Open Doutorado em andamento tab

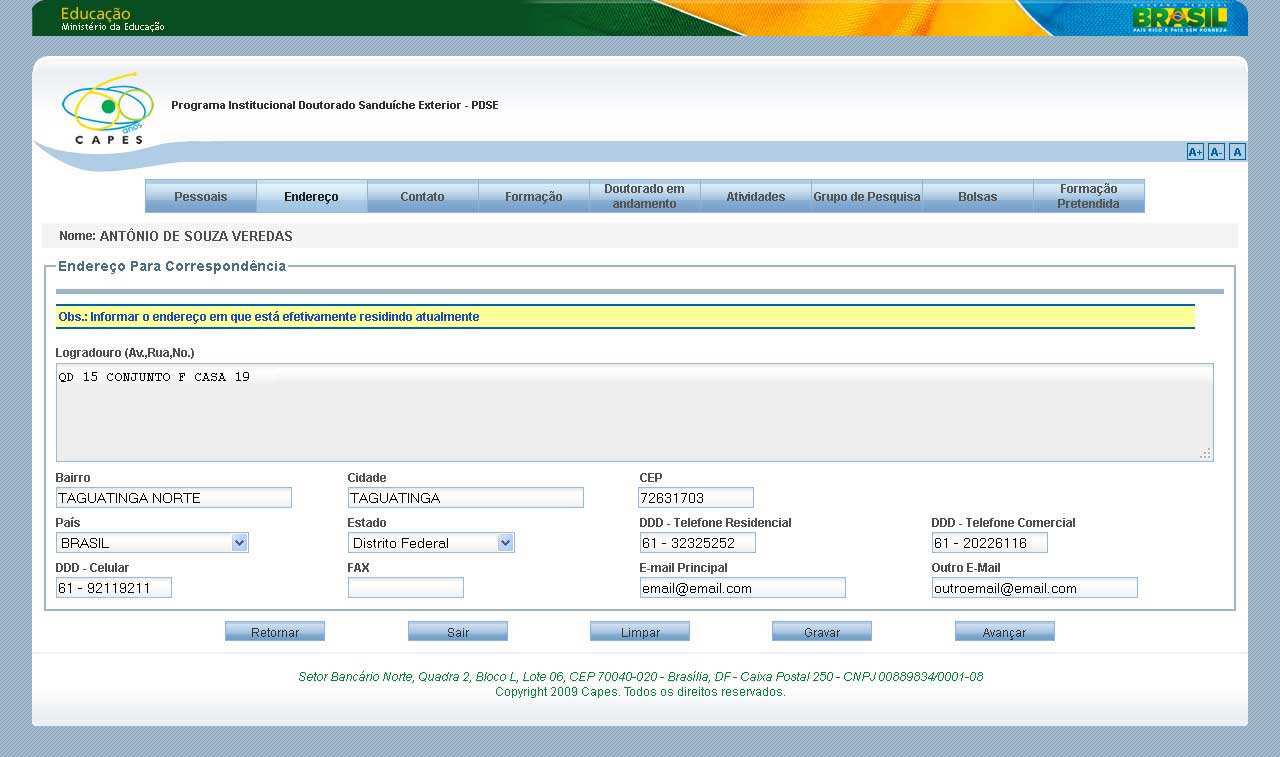[x=644, y=196]
